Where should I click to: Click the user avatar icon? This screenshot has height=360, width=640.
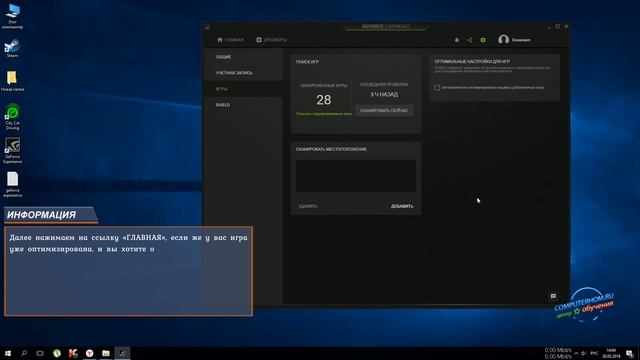[503, 40]
